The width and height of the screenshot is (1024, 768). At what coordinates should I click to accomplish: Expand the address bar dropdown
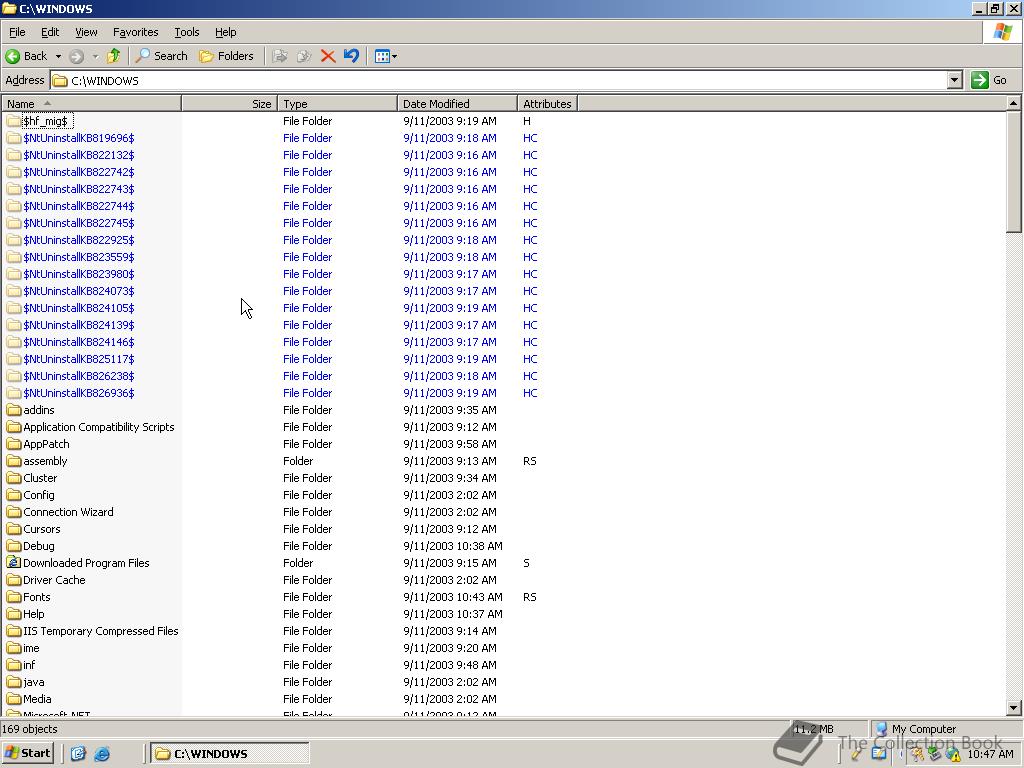955,80
